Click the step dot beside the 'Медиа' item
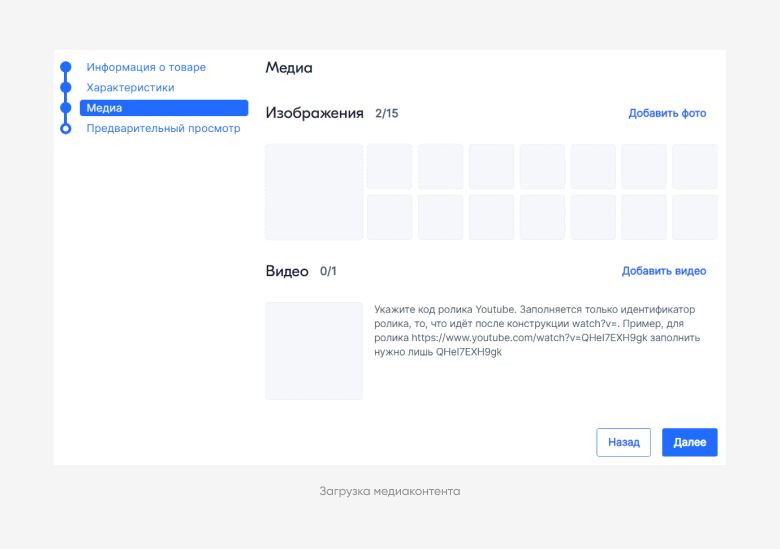The width and height of the screenshot is (780, 549). point(66,108)
